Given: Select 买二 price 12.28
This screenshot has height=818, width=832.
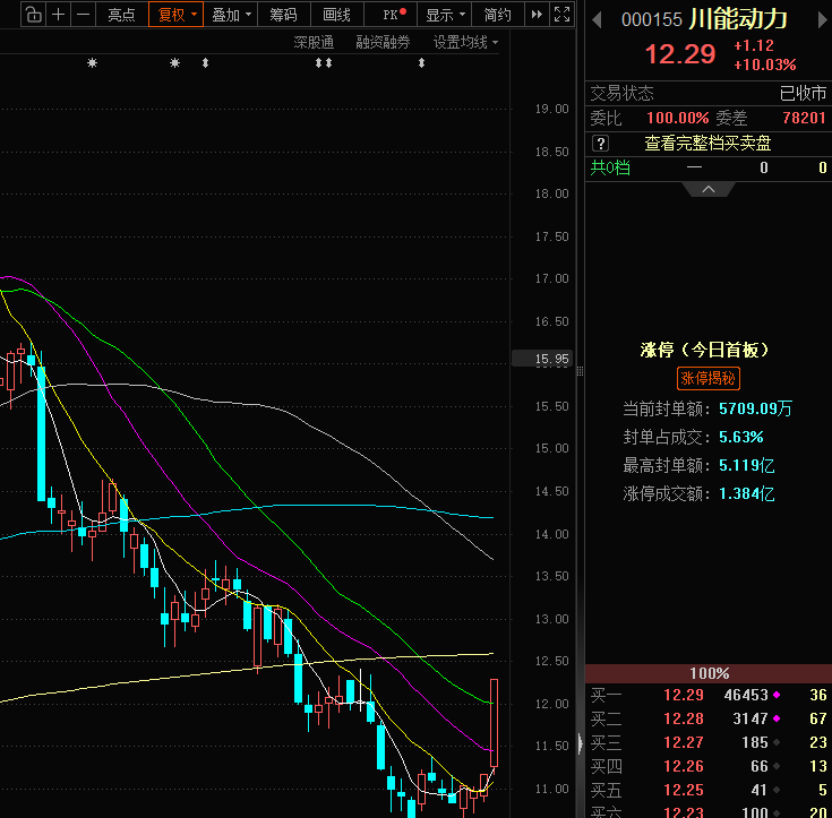Looking at the screenshot, I should (683, 719).
